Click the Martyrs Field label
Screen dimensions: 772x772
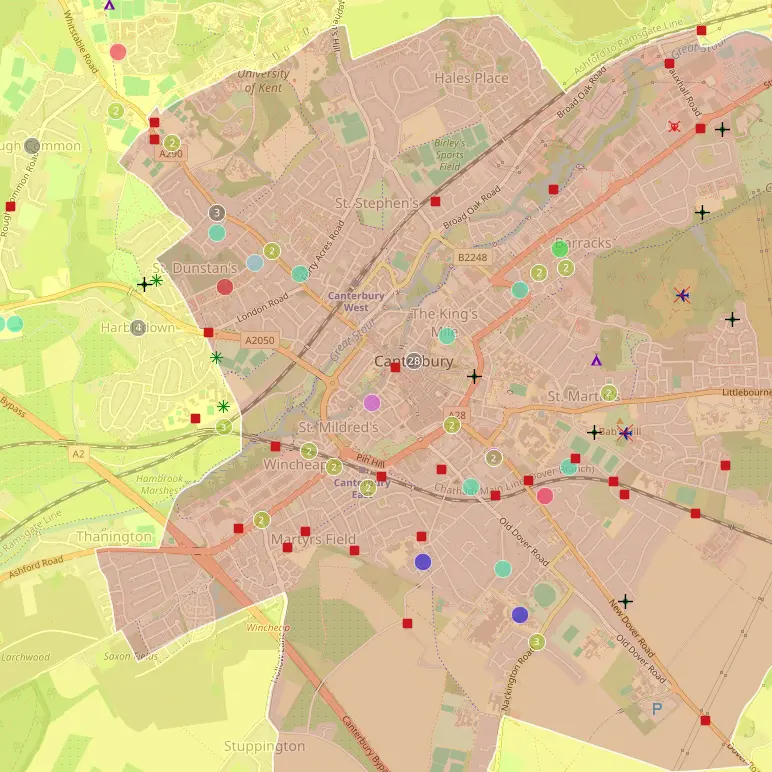coord(313,539)
